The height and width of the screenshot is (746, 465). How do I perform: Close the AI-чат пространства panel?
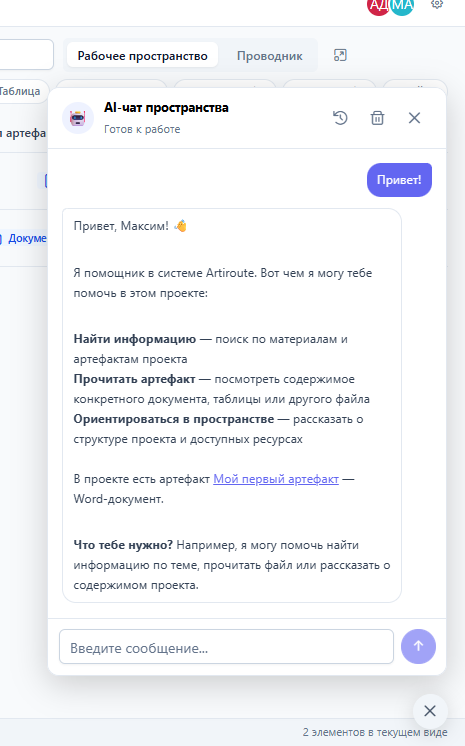415,118
